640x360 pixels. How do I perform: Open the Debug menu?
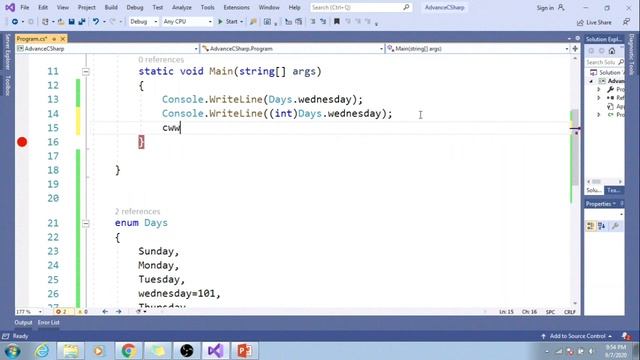[x=135, y=7]
